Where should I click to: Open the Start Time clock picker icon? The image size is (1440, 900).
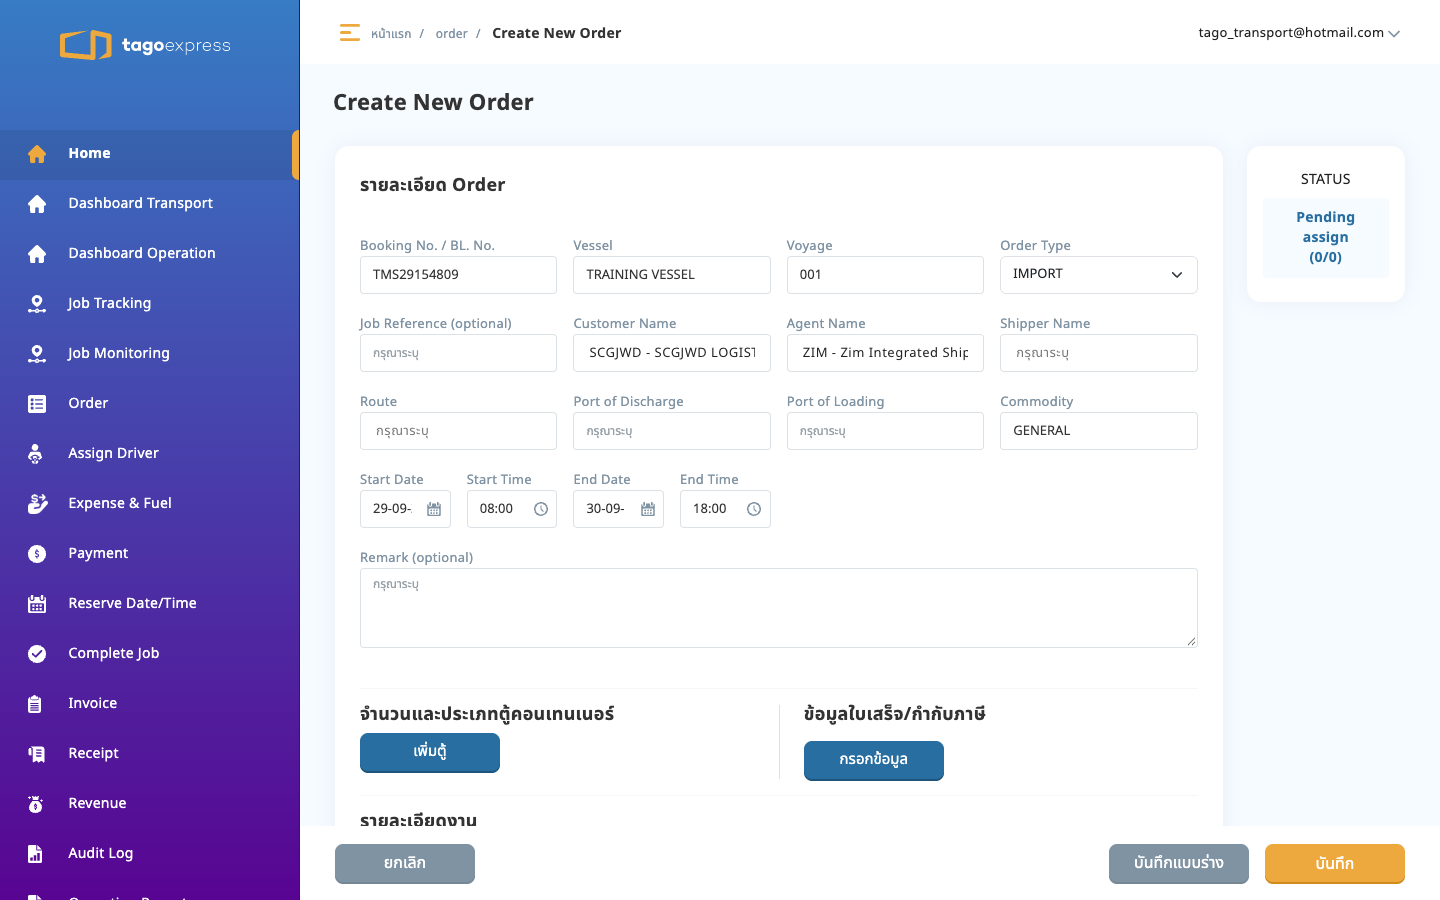click(541, 509)
